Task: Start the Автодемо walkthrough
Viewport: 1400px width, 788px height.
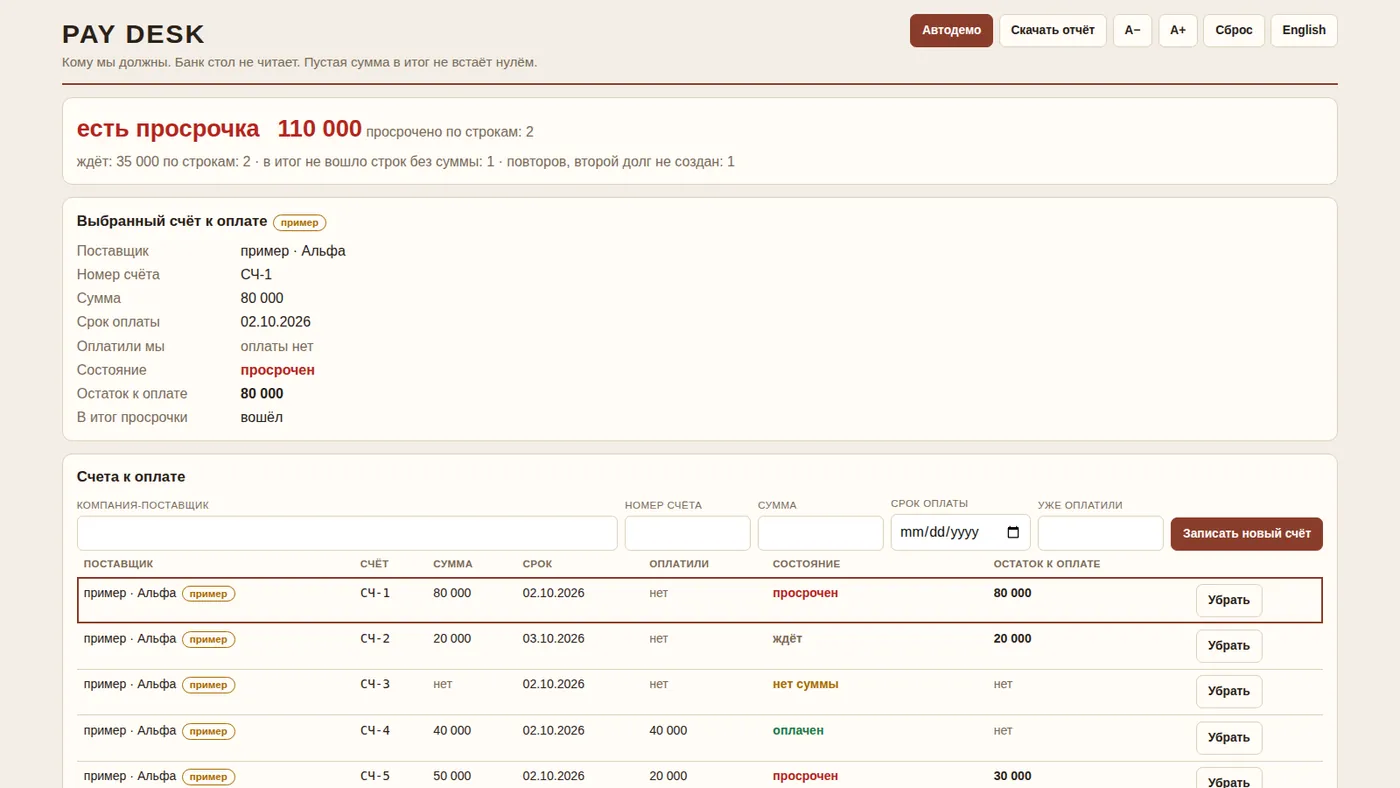Action: (x=951, y=30)
